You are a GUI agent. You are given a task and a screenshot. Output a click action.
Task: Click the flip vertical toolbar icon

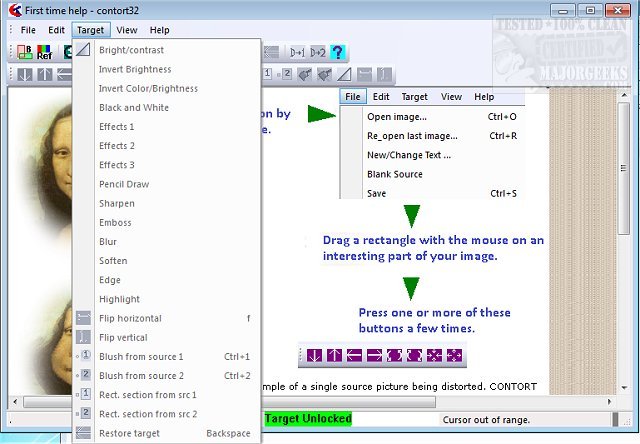coord(384,74)
